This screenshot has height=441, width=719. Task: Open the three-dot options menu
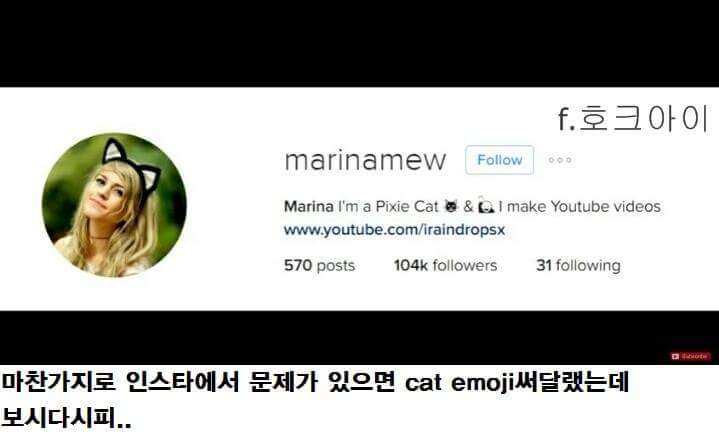point(560,160)
